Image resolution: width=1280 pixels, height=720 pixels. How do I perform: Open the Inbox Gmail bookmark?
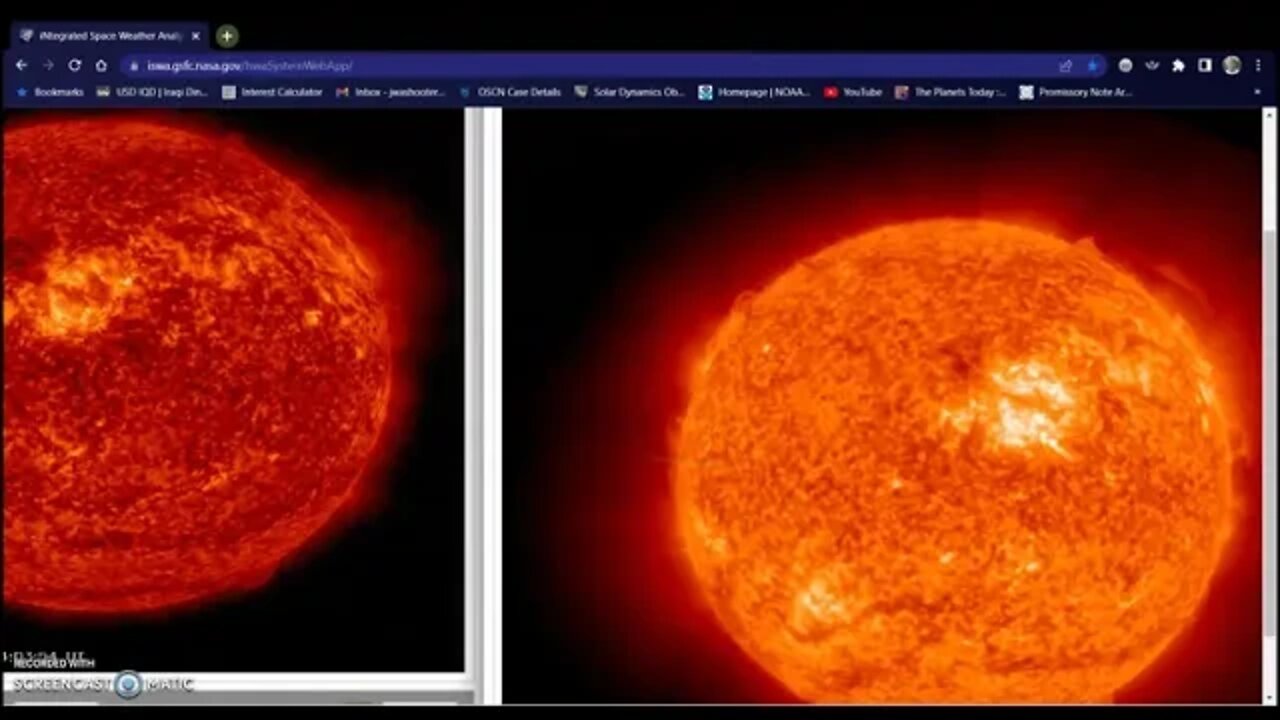point(390,92)
